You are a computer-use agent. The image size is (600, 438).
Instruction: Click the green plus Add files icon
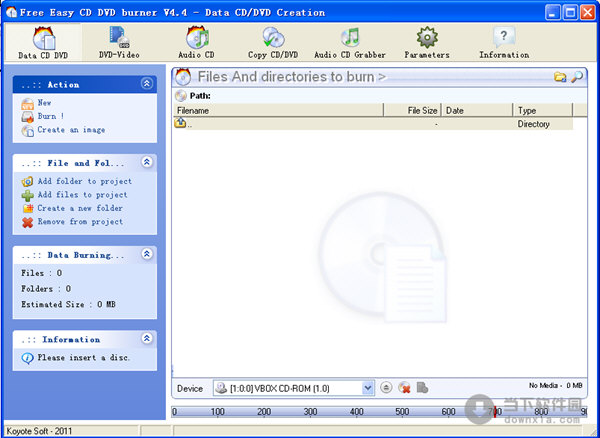[28, 195]
